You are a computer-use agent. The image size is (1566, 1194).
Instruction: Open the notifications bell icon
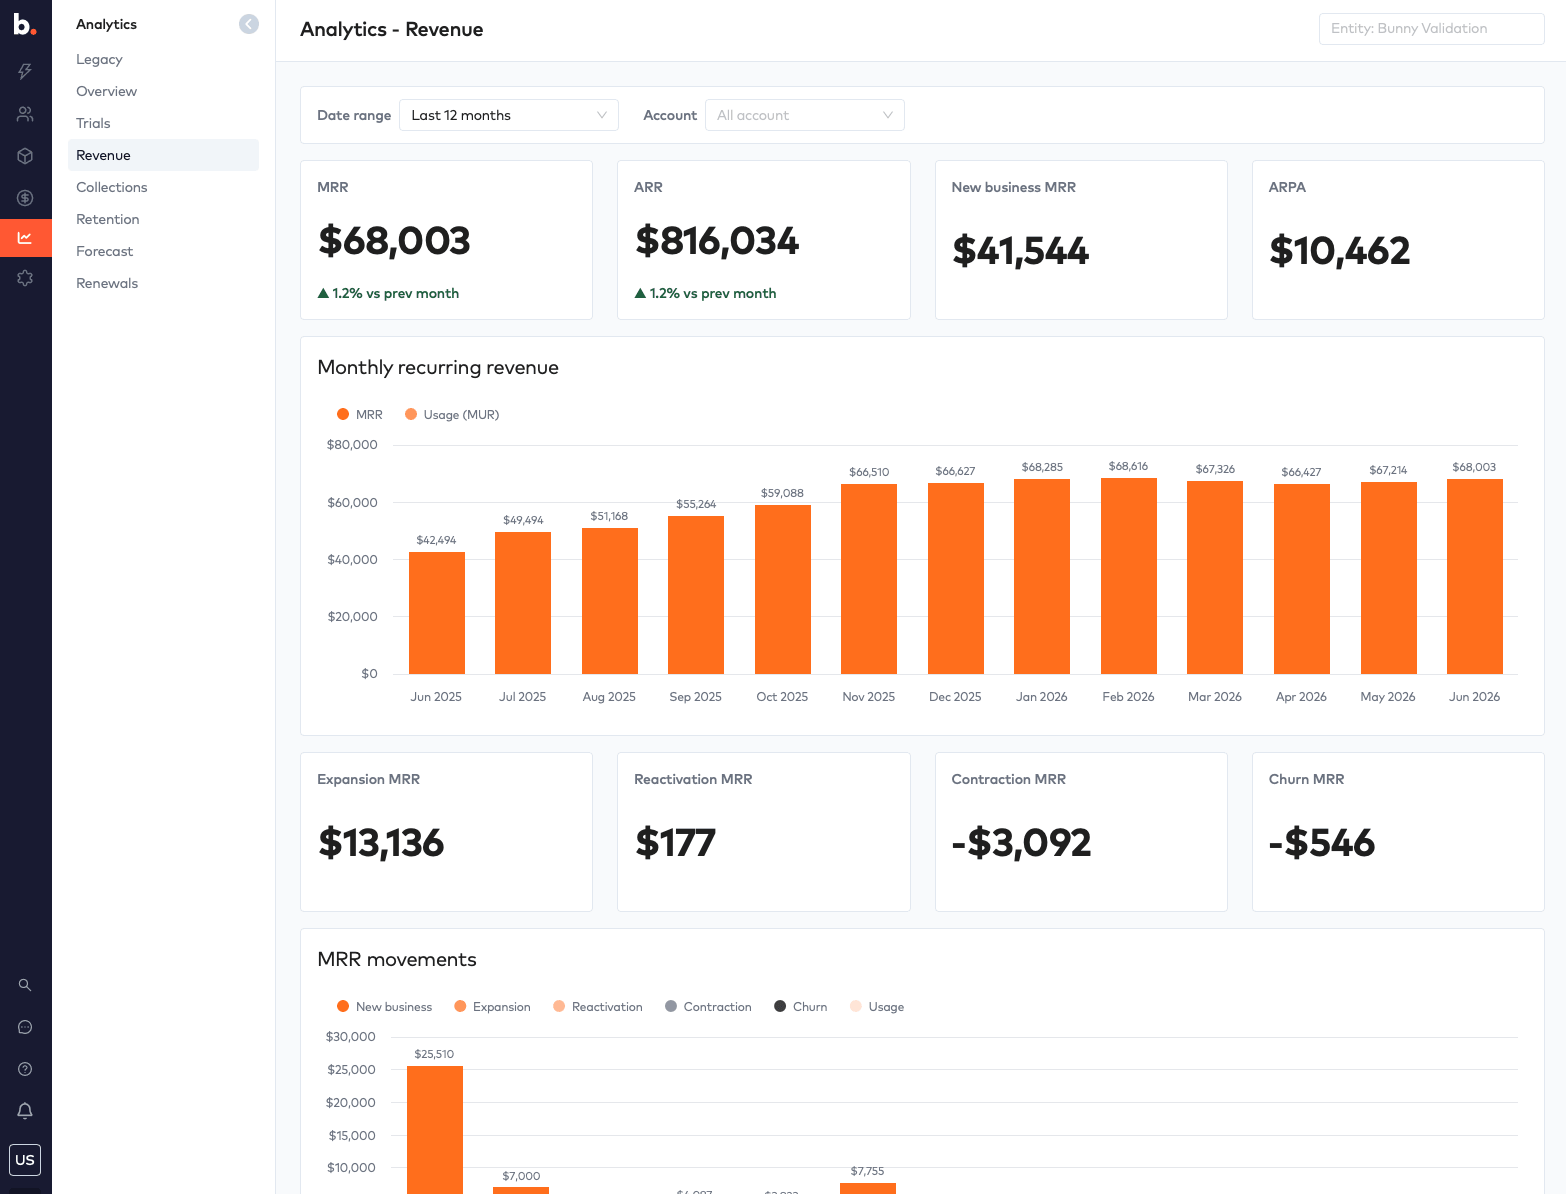(25, 1111)
